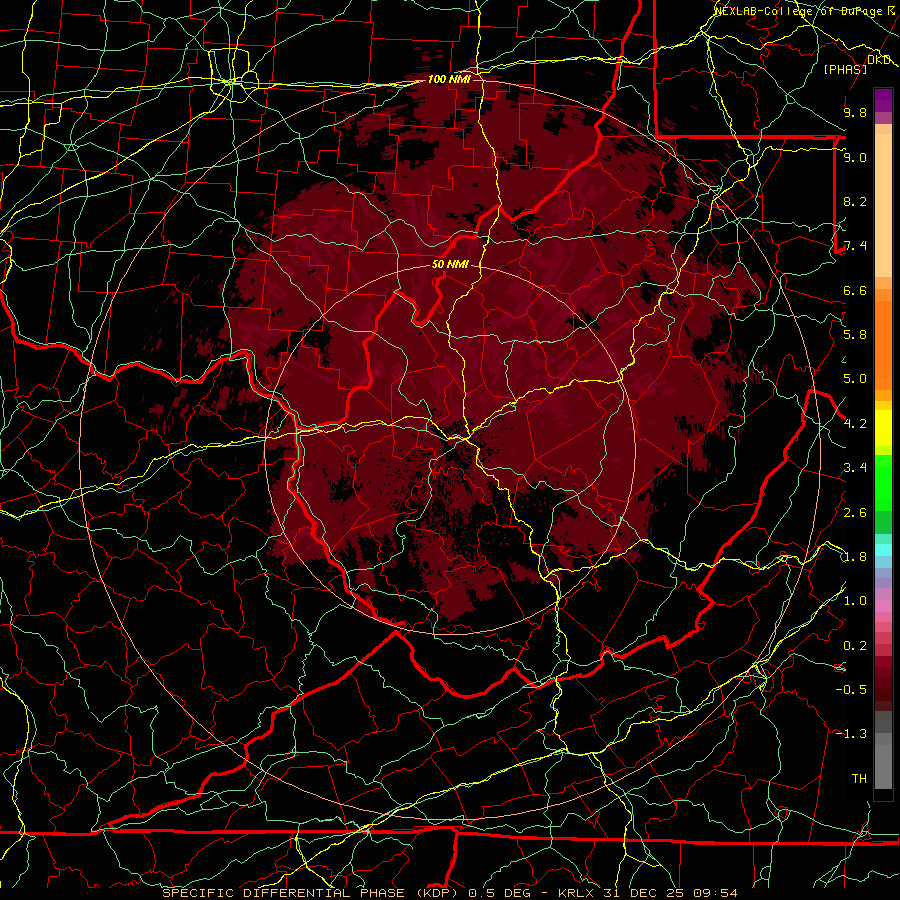Pick the dark purple band atop the color scale
Image resolution: width=900 pixels, height=900 pixels.
[x=883, y=100]
